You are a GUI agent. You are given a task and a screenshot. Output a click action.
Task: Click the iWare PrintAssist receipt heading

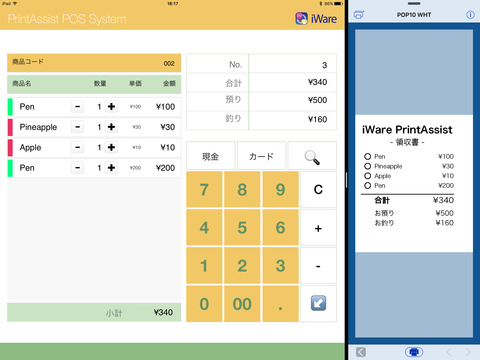[x=407, y=129]
